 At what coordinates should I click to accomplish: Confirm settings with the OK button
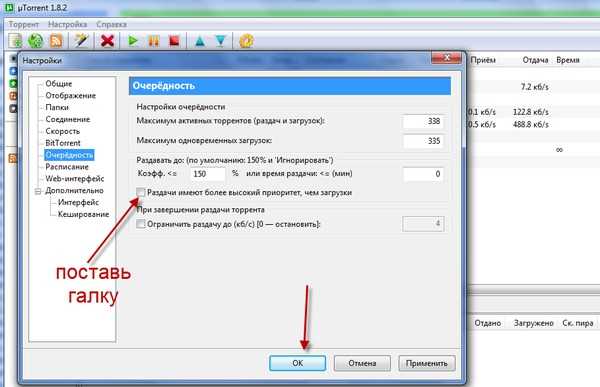click(297, 363)
